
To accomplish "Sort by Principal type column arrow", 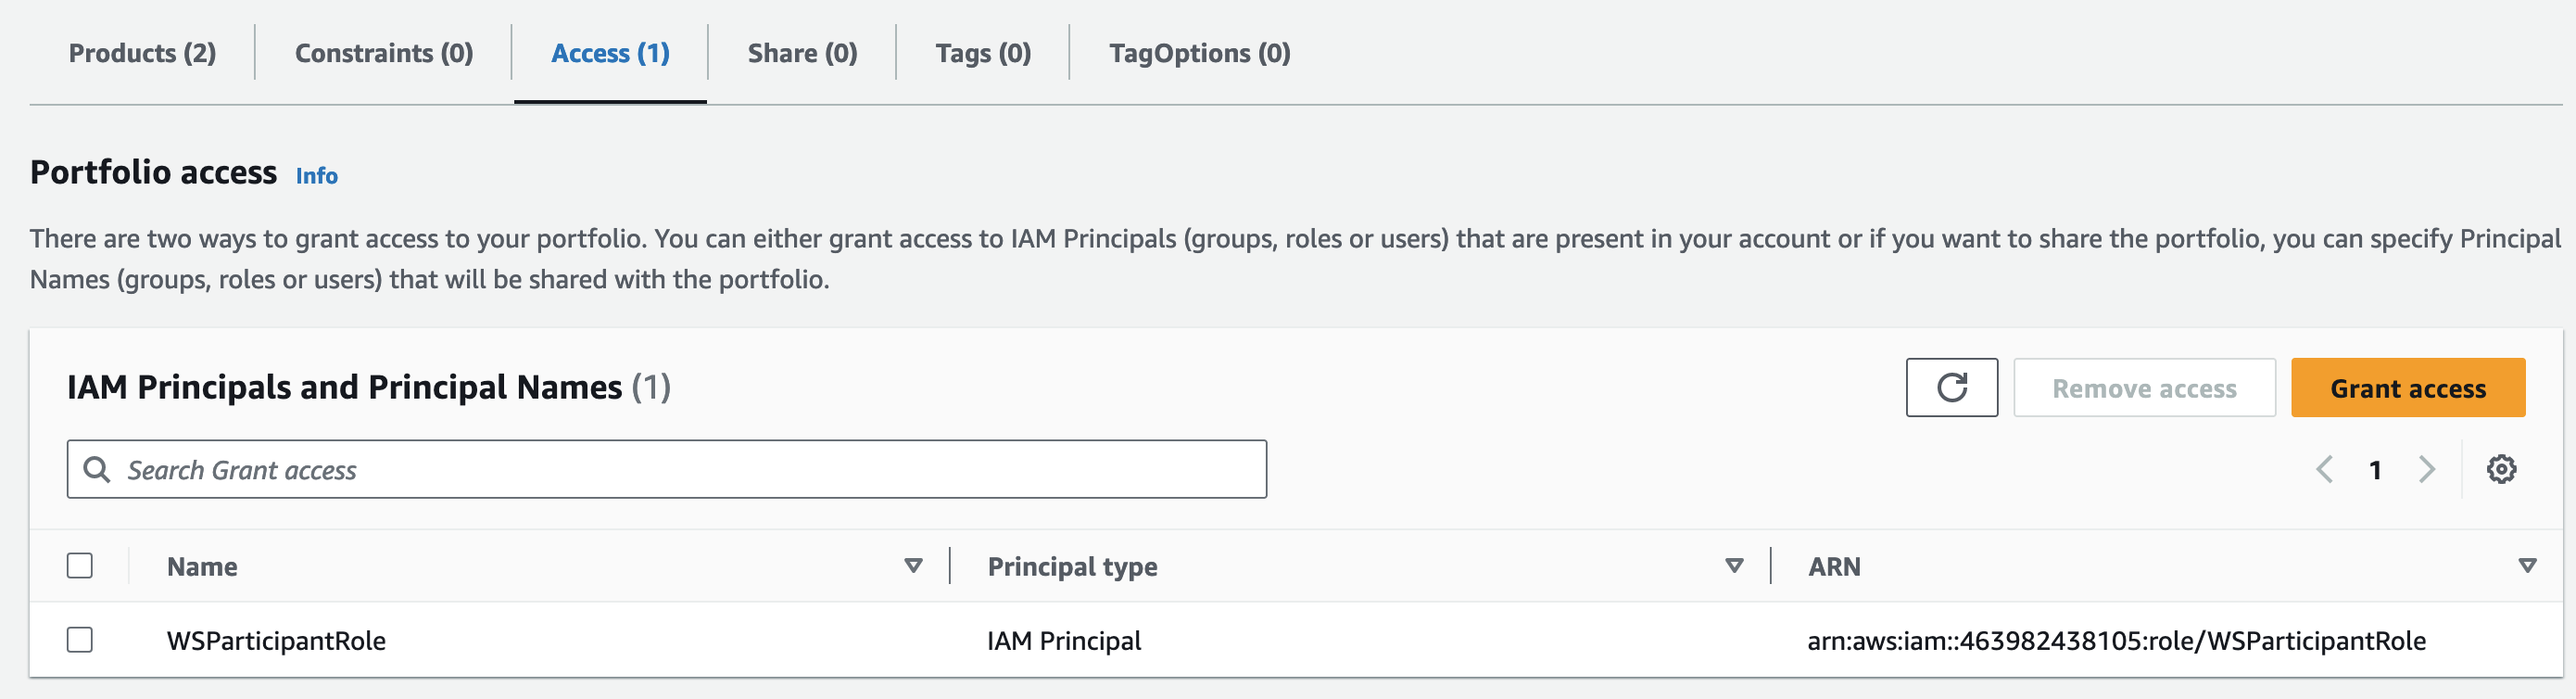I will point(1734,566).
